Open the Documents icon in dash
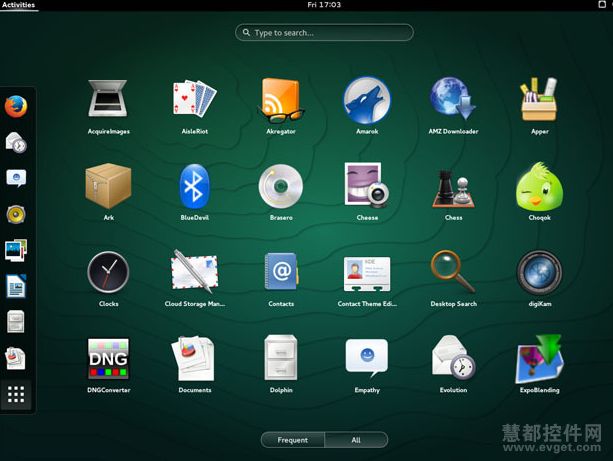The height and width of the screenshot is (461, 613). coord(16,358)
